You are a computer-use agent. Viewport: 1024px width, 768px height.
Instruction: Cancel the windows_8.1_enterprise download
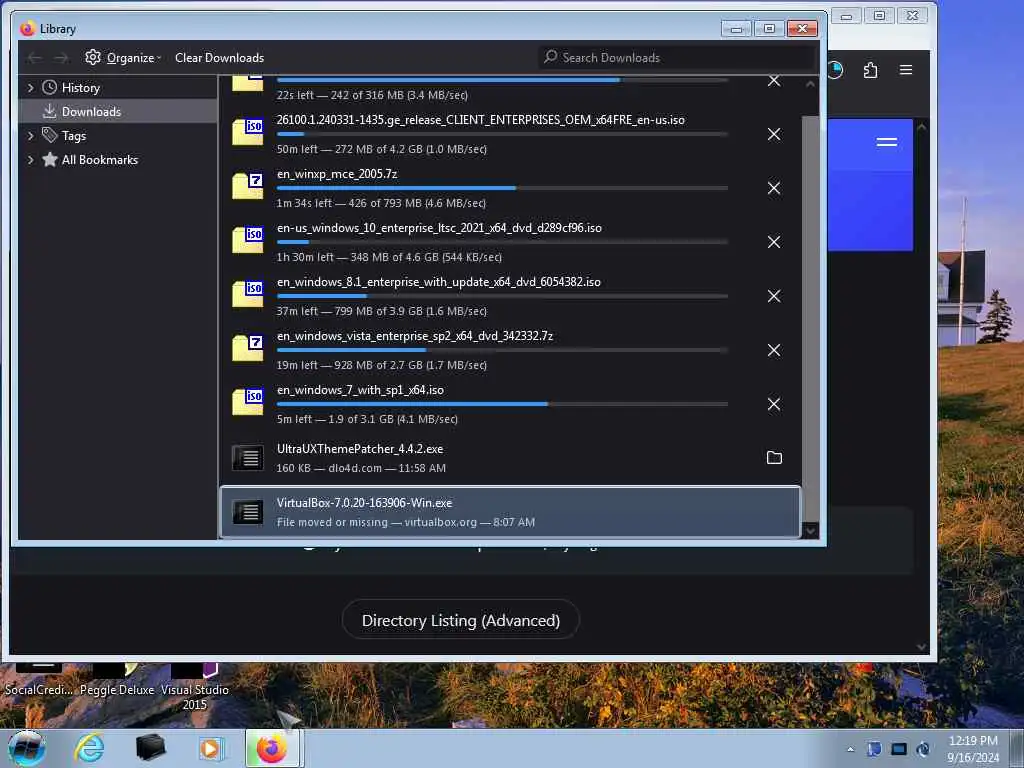tap(774, 296)
